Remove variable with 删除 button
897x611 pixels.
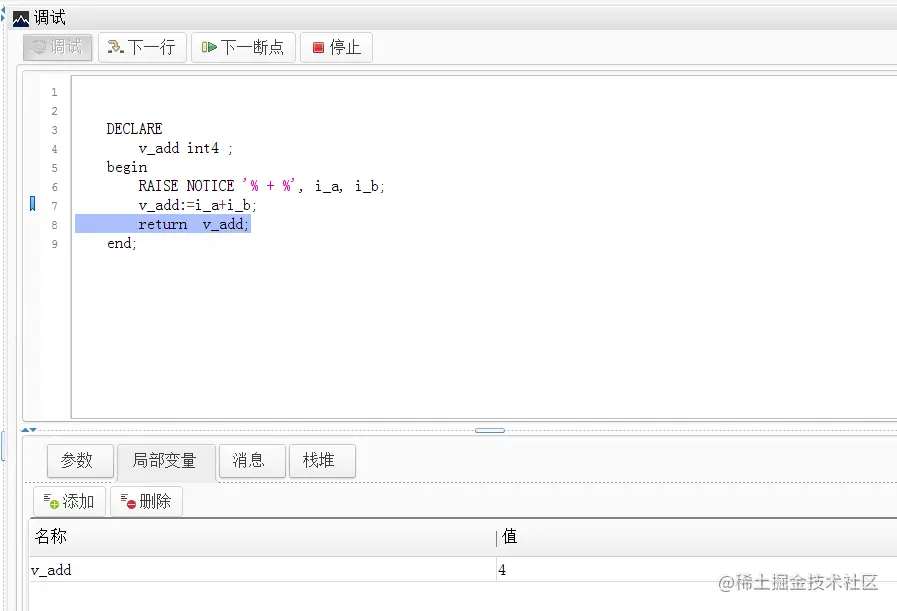pyautogui.click(x=146, y=502)
